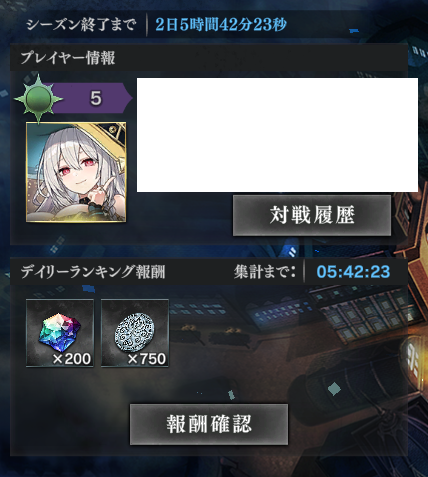Image resolution: width=428 pixels, height=477 pixels.
Task: Click the blank white player details area
Action: (x=277, y=135)
